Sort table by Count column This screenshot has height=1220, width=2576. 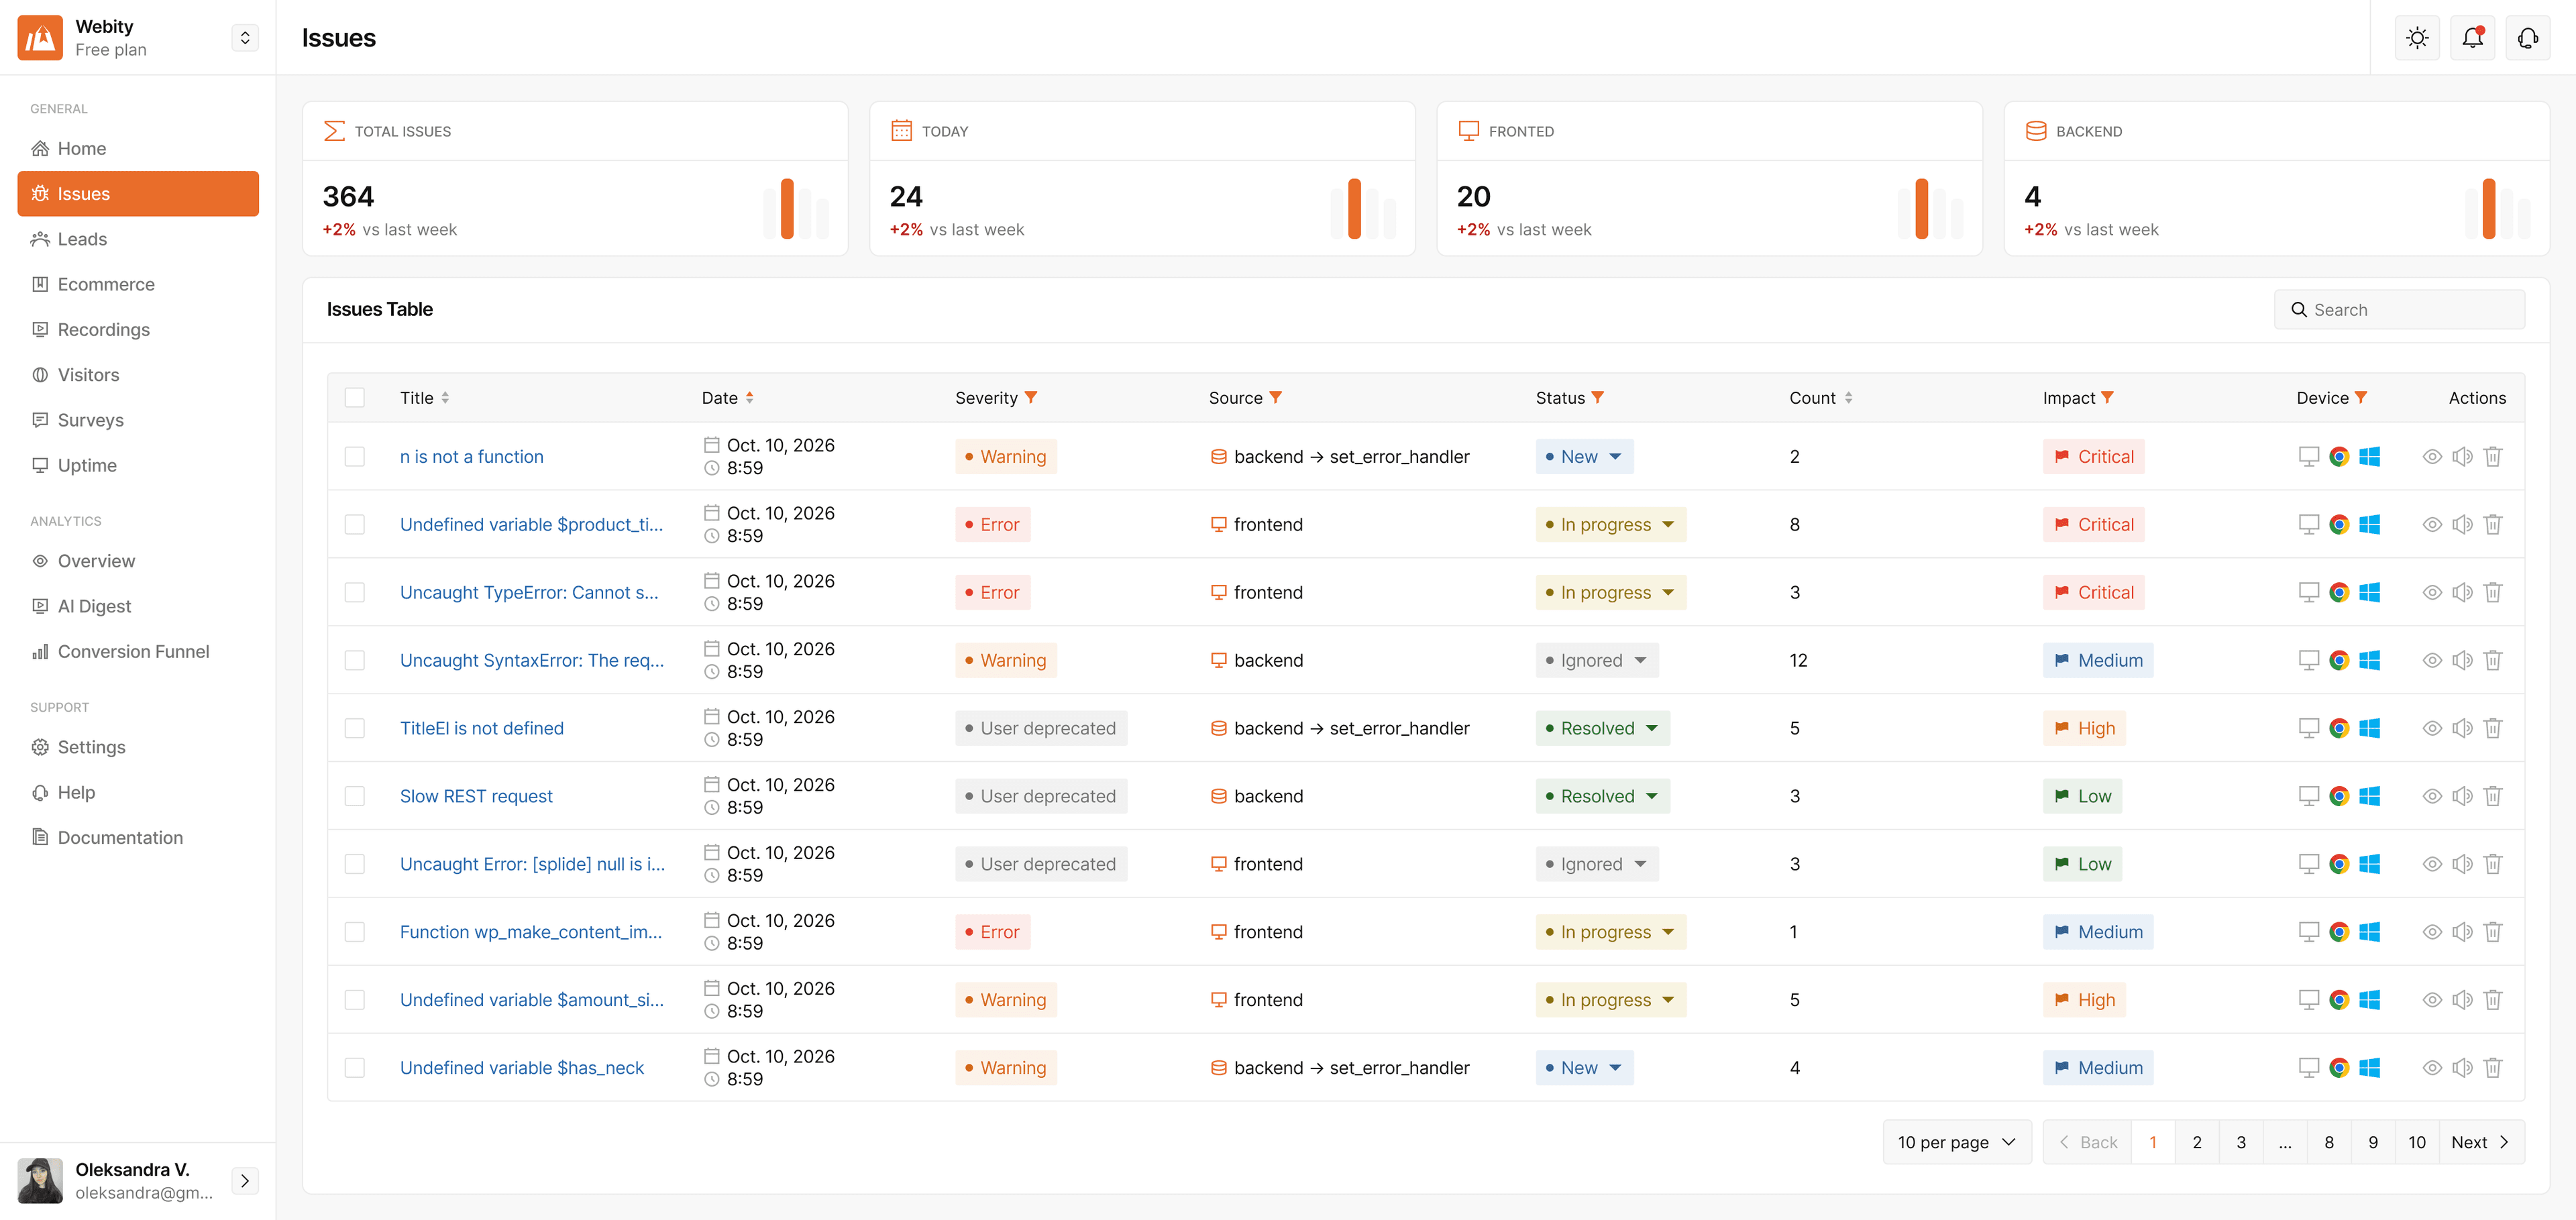coord(1848,398)
